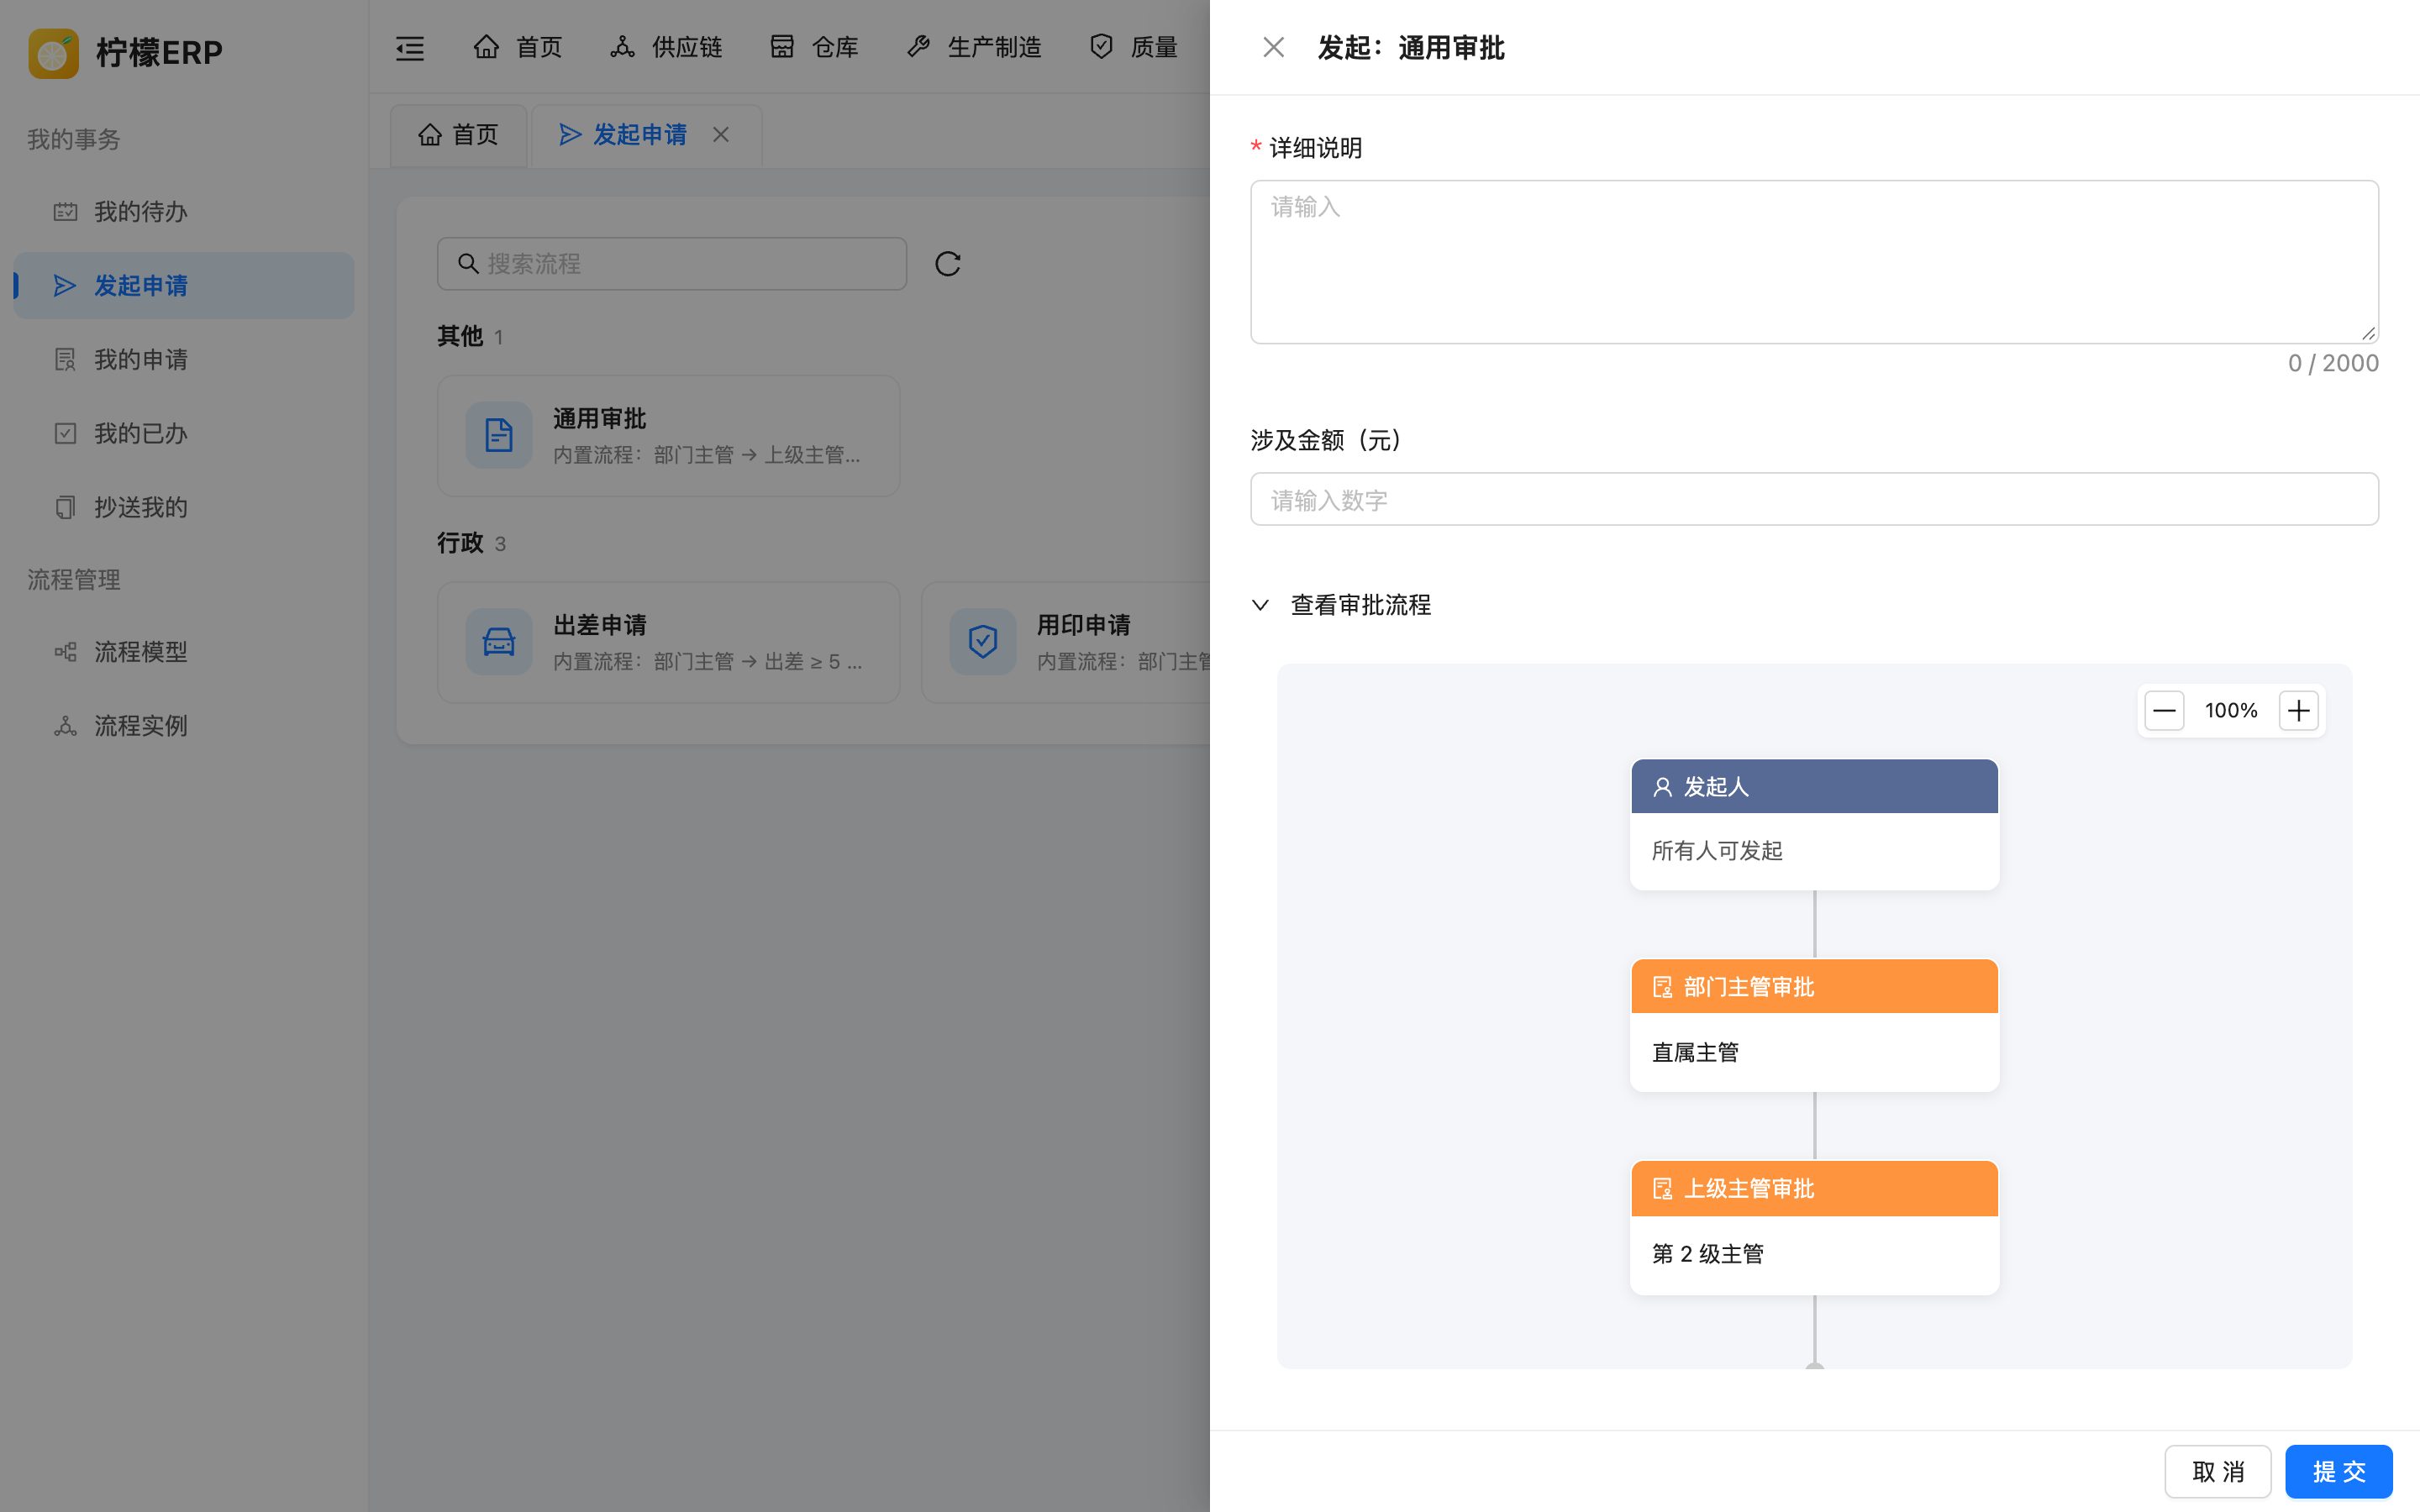This screenshot has height=1512, width=2420.
Task: Zoom in the flow chart with plus
Action: tap(2299, 711)
